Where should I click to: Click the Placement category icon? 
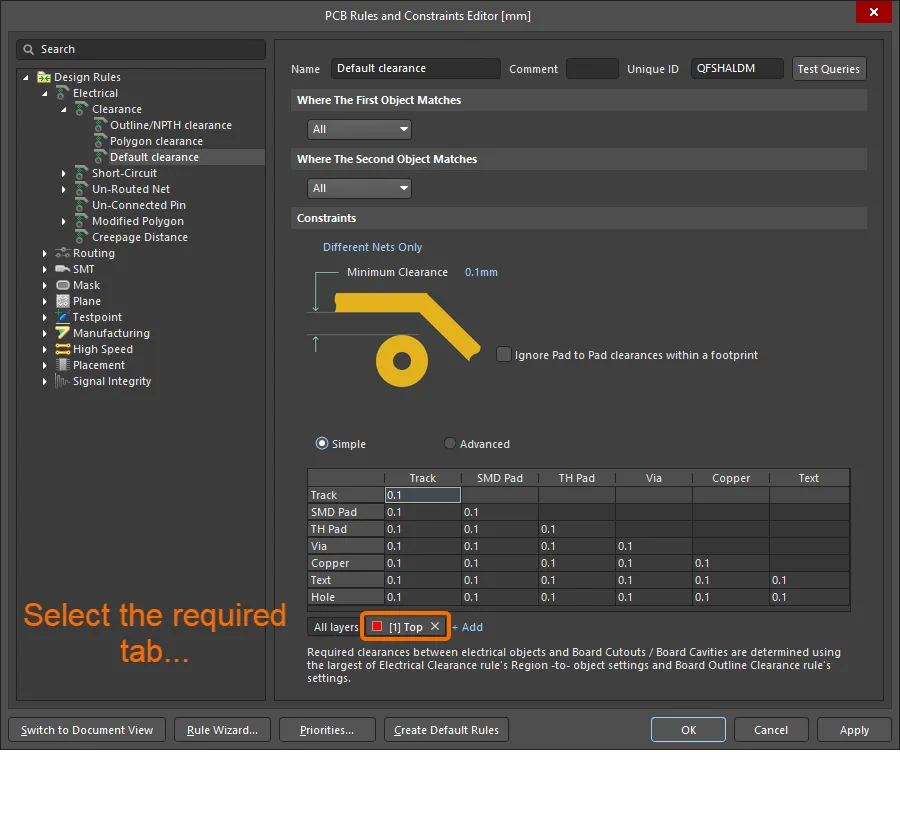pos(63,365)
